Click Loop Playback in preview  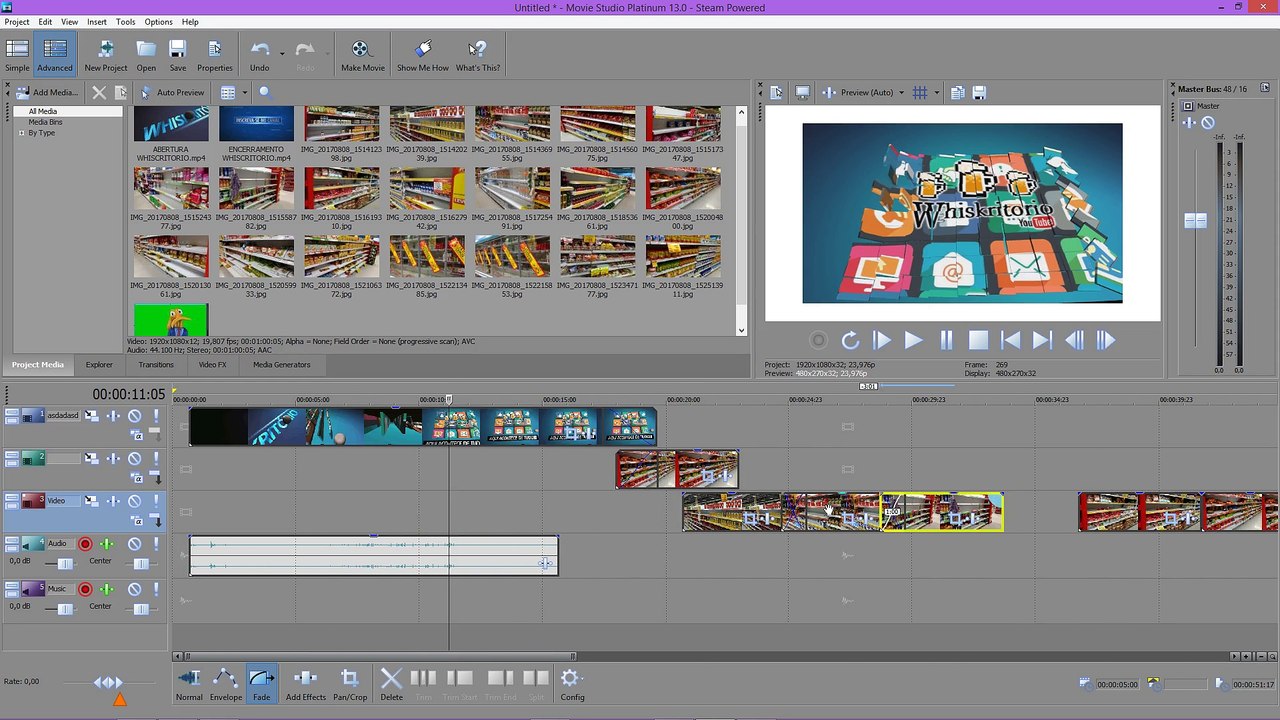pos(850,341)
